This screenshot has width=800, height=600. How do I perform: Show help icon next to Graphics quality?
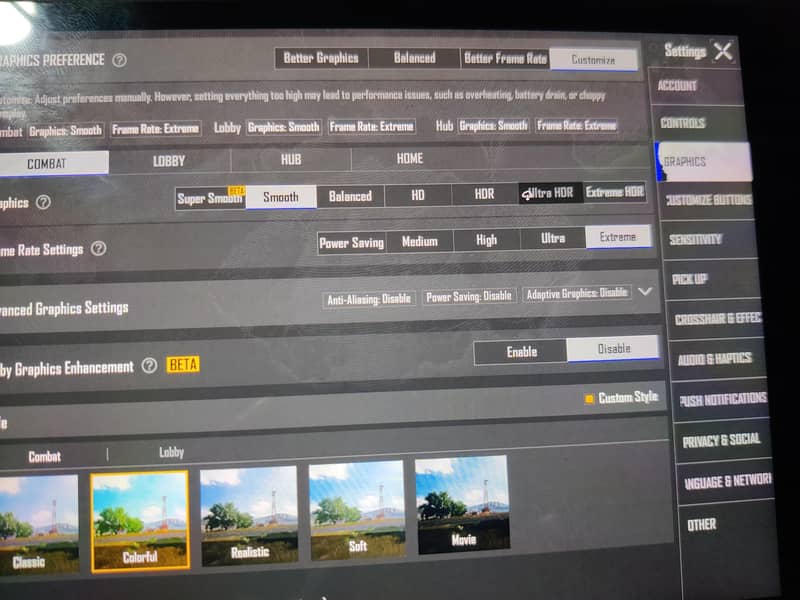point(43,202)
